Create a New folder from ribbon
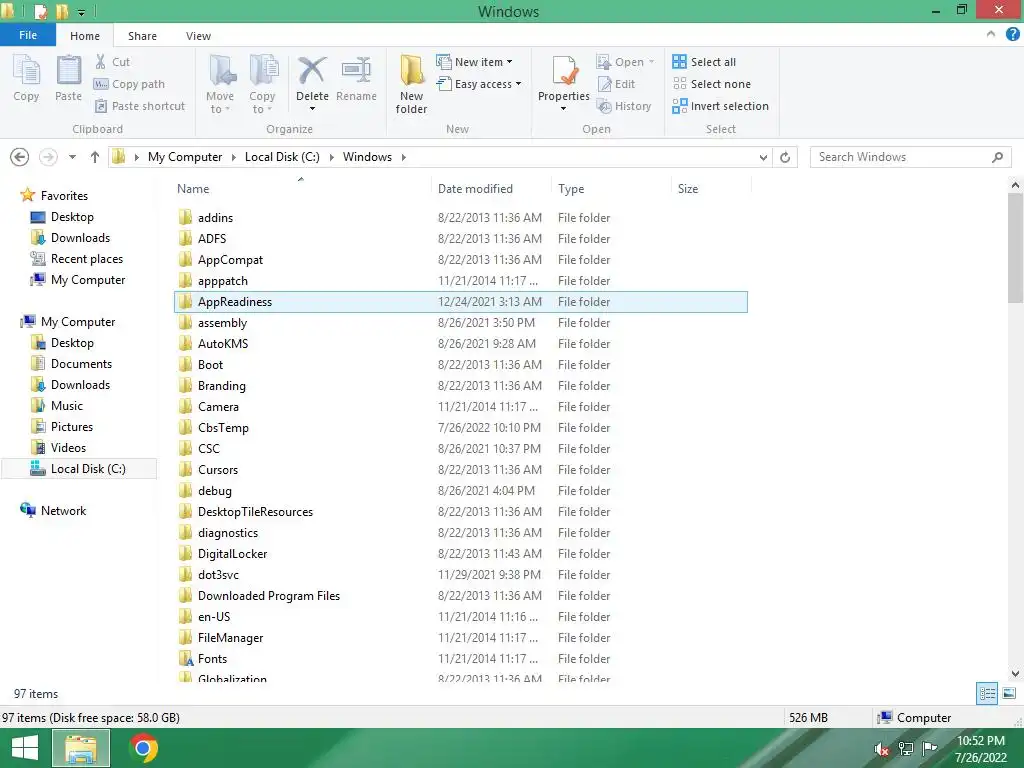Viewport: 1024px width, 768px height. [x=411, y=84]
